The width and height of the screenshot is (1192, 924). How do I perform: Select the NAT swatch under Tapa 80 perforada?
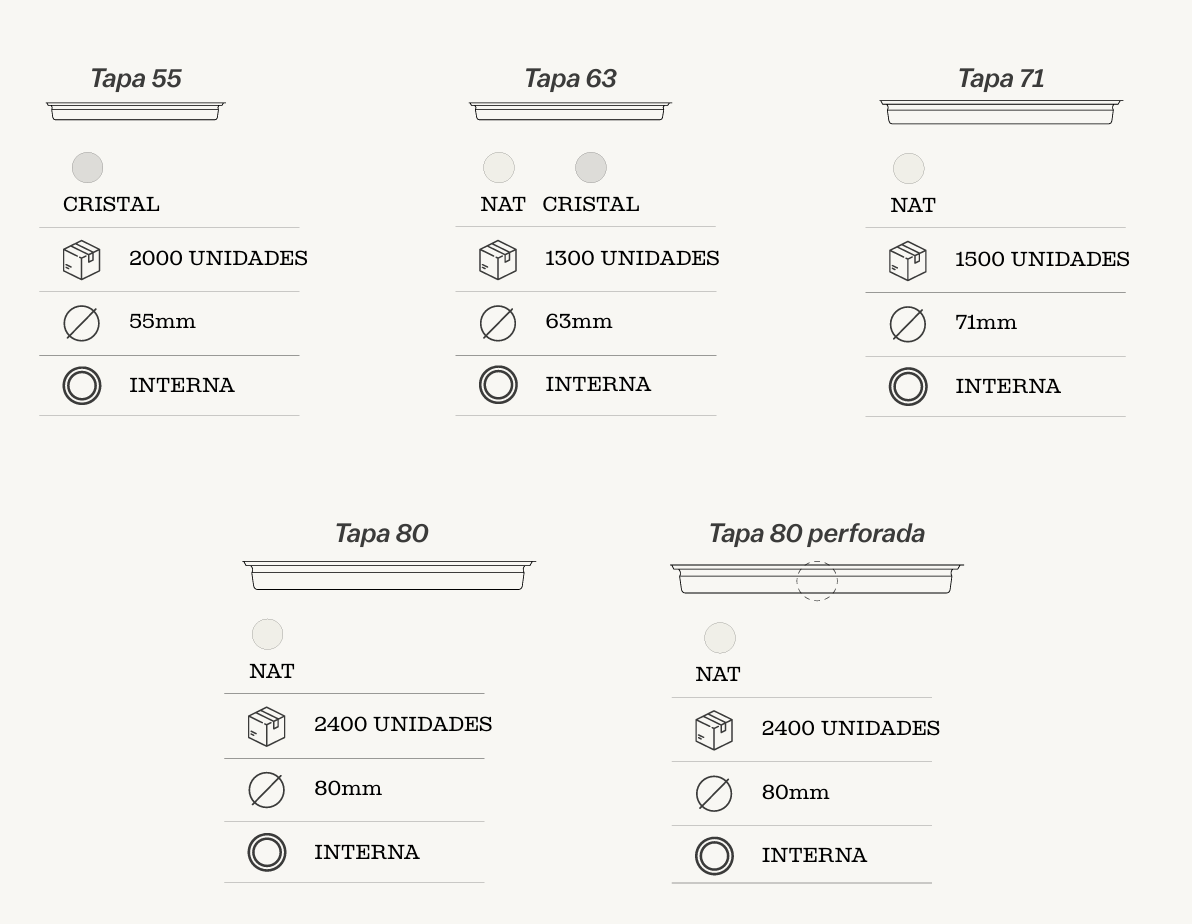coord(720,638)
